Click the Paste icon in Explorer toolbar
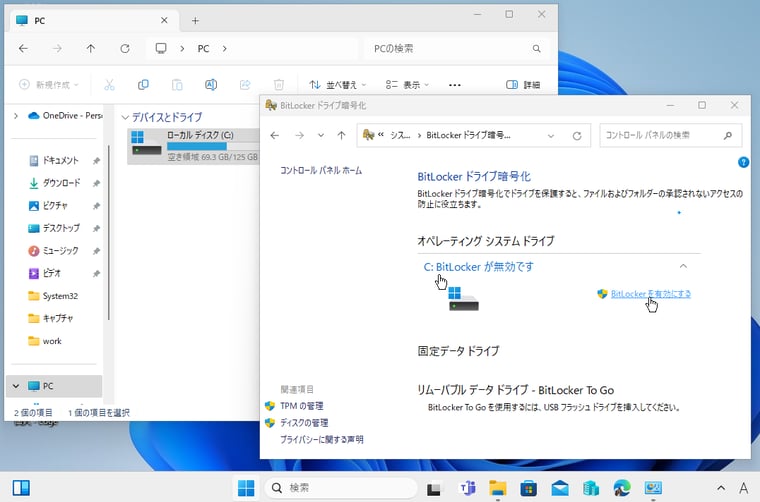This screenshot has width=760, height=502. tap(177, 85)
